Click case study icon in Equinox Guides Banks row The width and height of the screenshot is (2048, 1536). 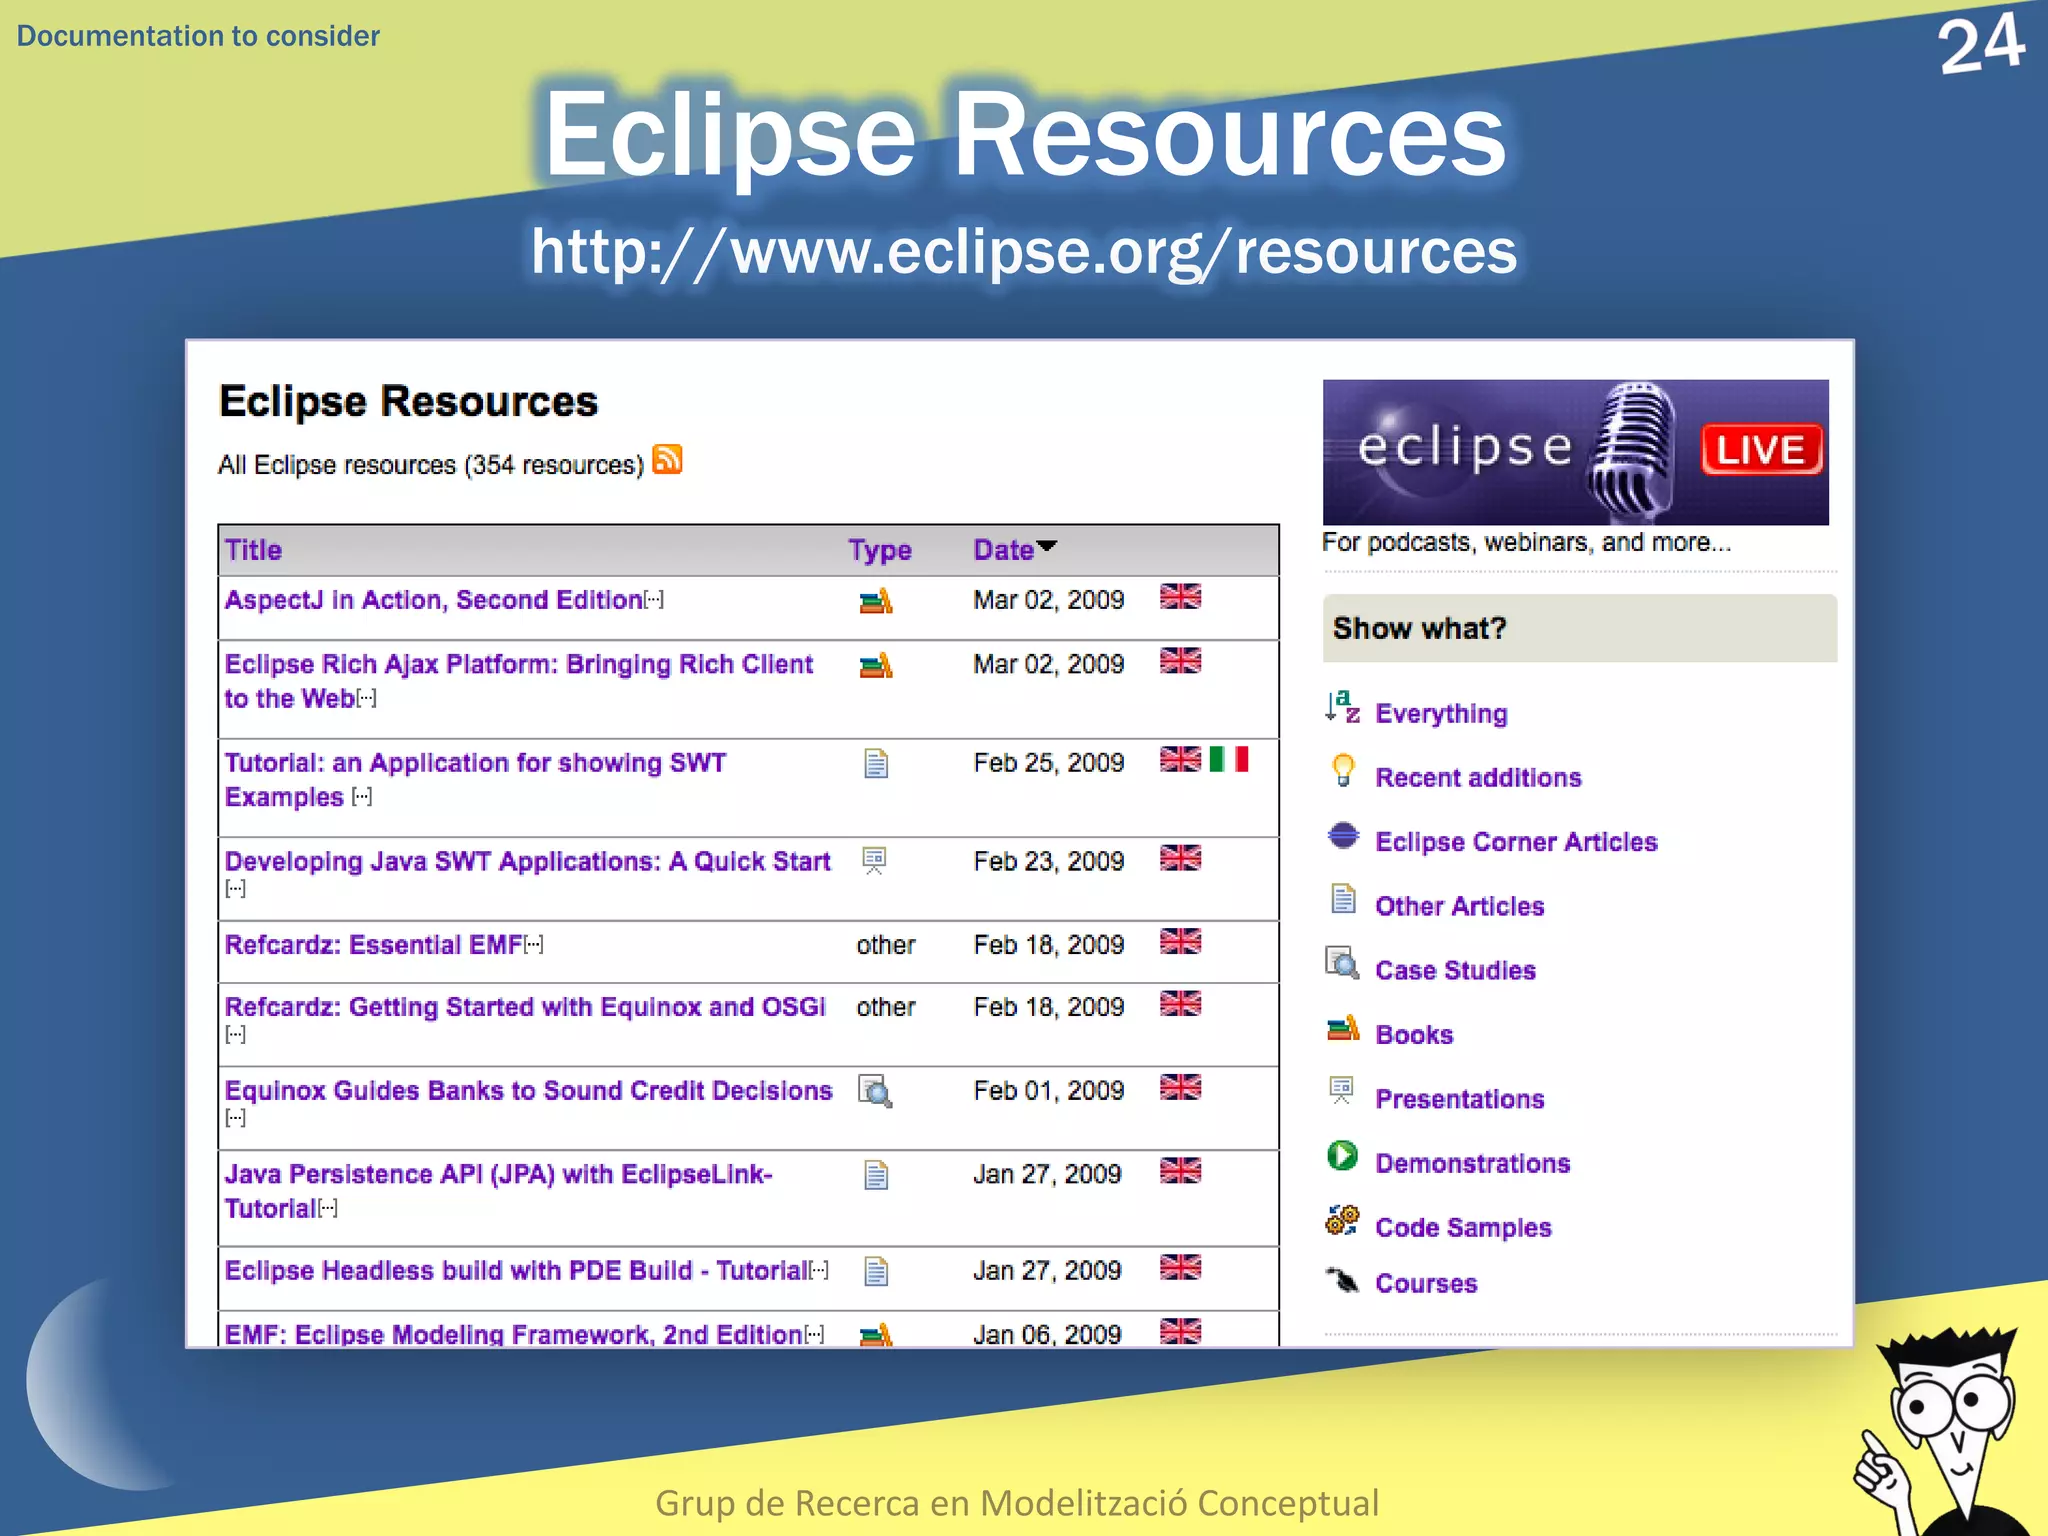click(875, 1091)
